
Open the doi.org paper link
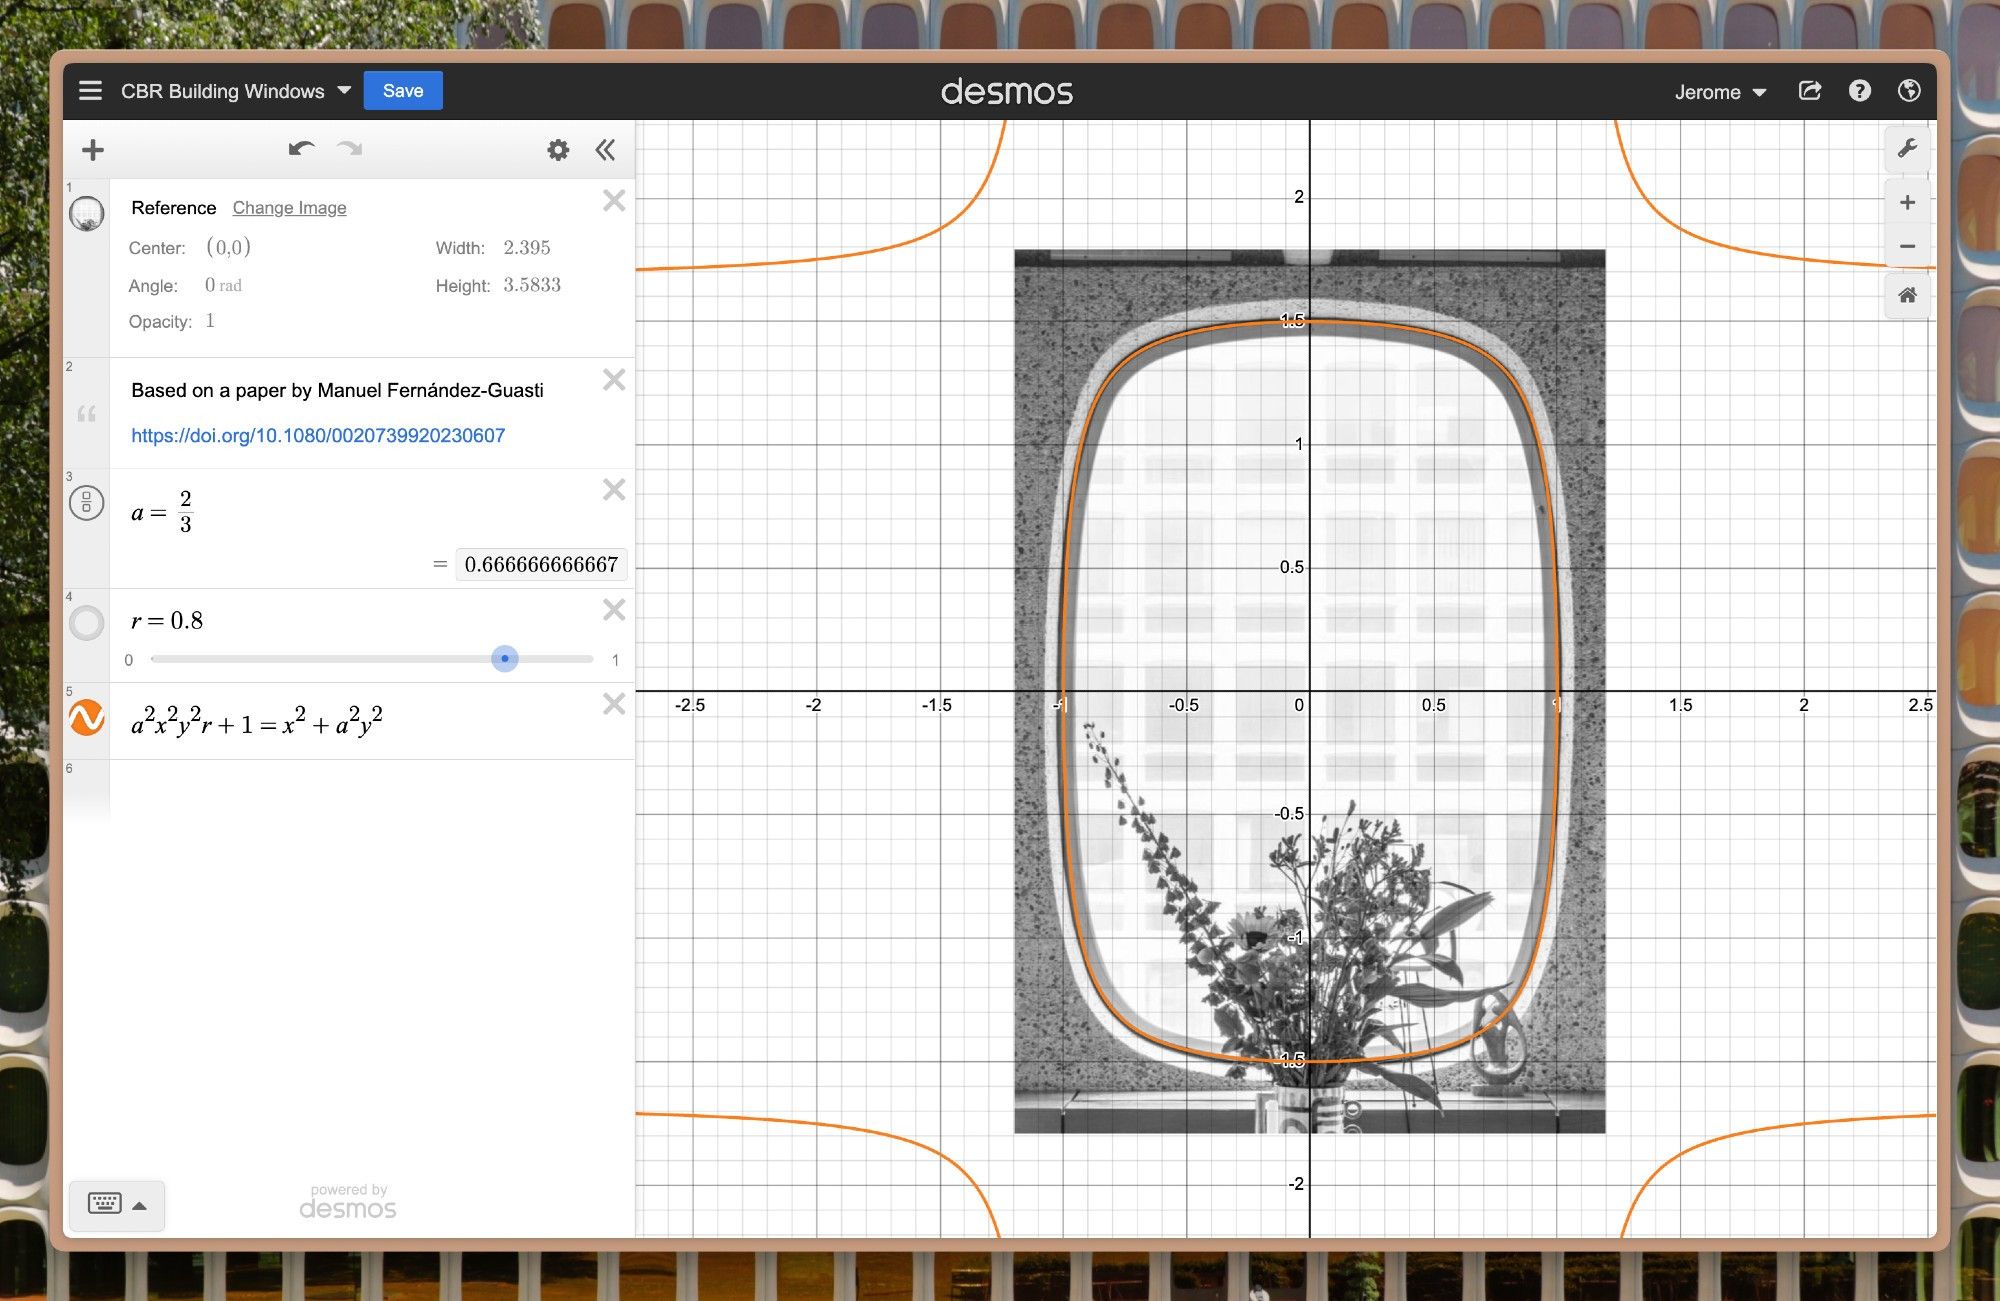coord(318,435)
